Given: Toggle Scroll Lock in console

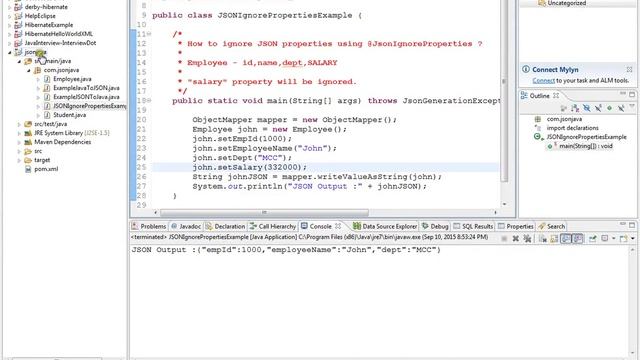Looking at the screenshot, I should pos(554,239).
